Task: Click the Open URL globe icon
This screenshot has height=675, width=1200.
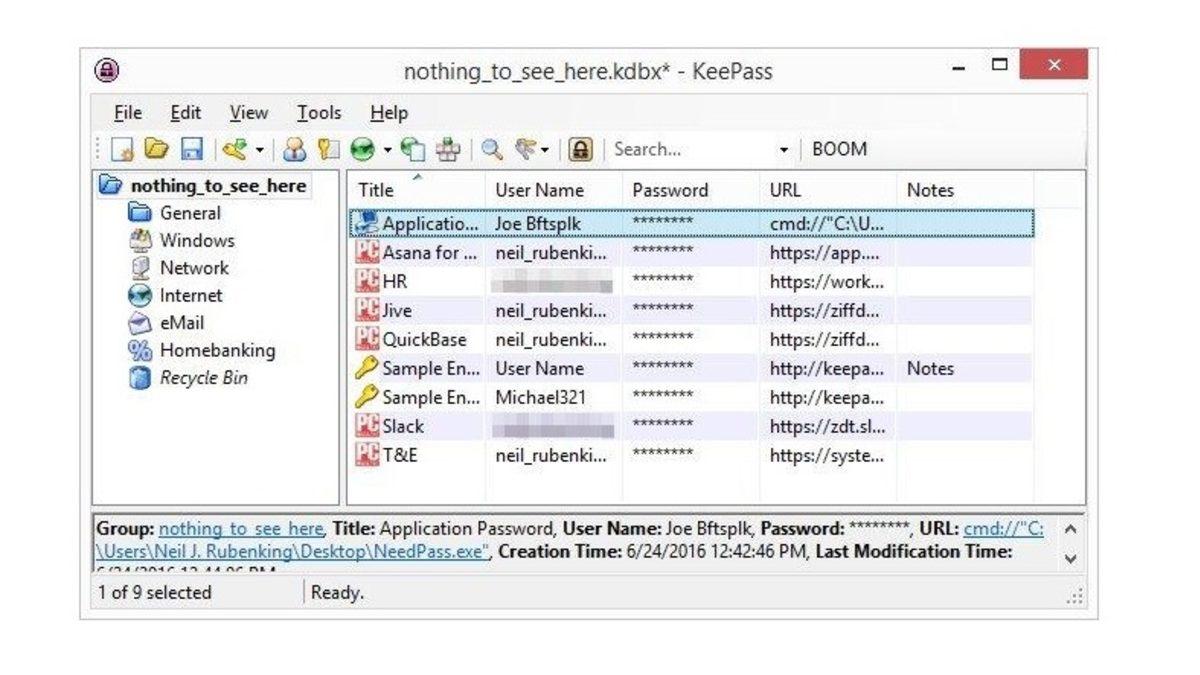Action: click(x=362, y=150)
